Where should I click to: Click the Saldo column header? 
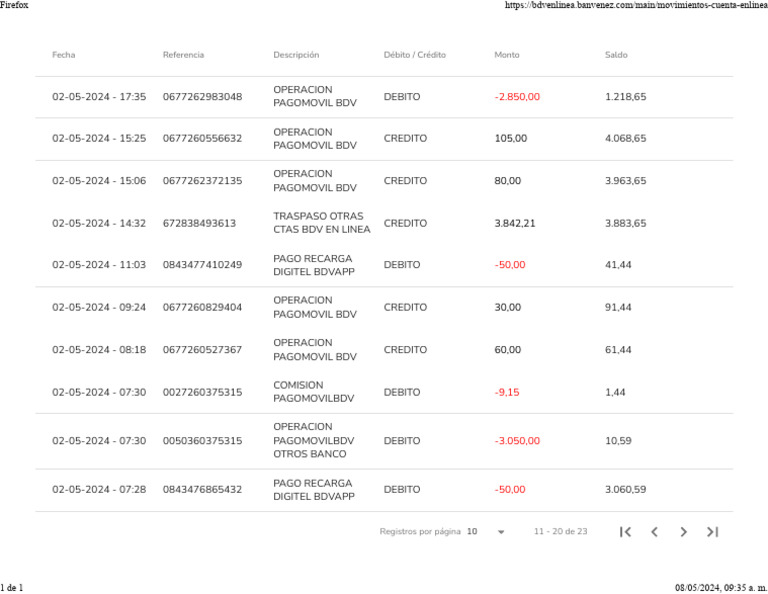tap(616, 55)
